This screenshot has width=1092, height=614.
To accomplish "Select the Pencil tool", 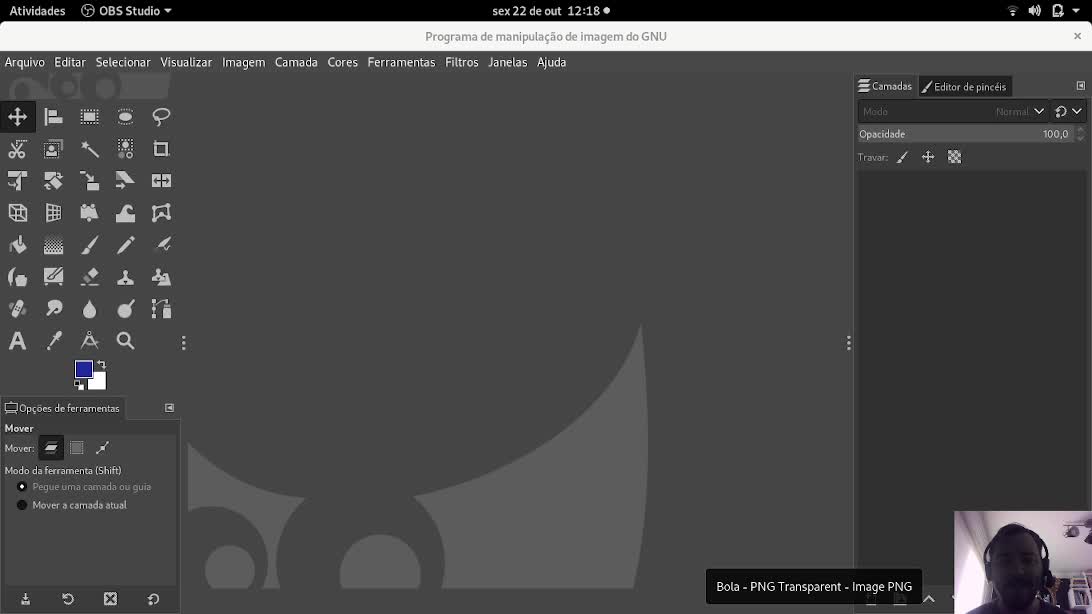I will click(125, 244).
